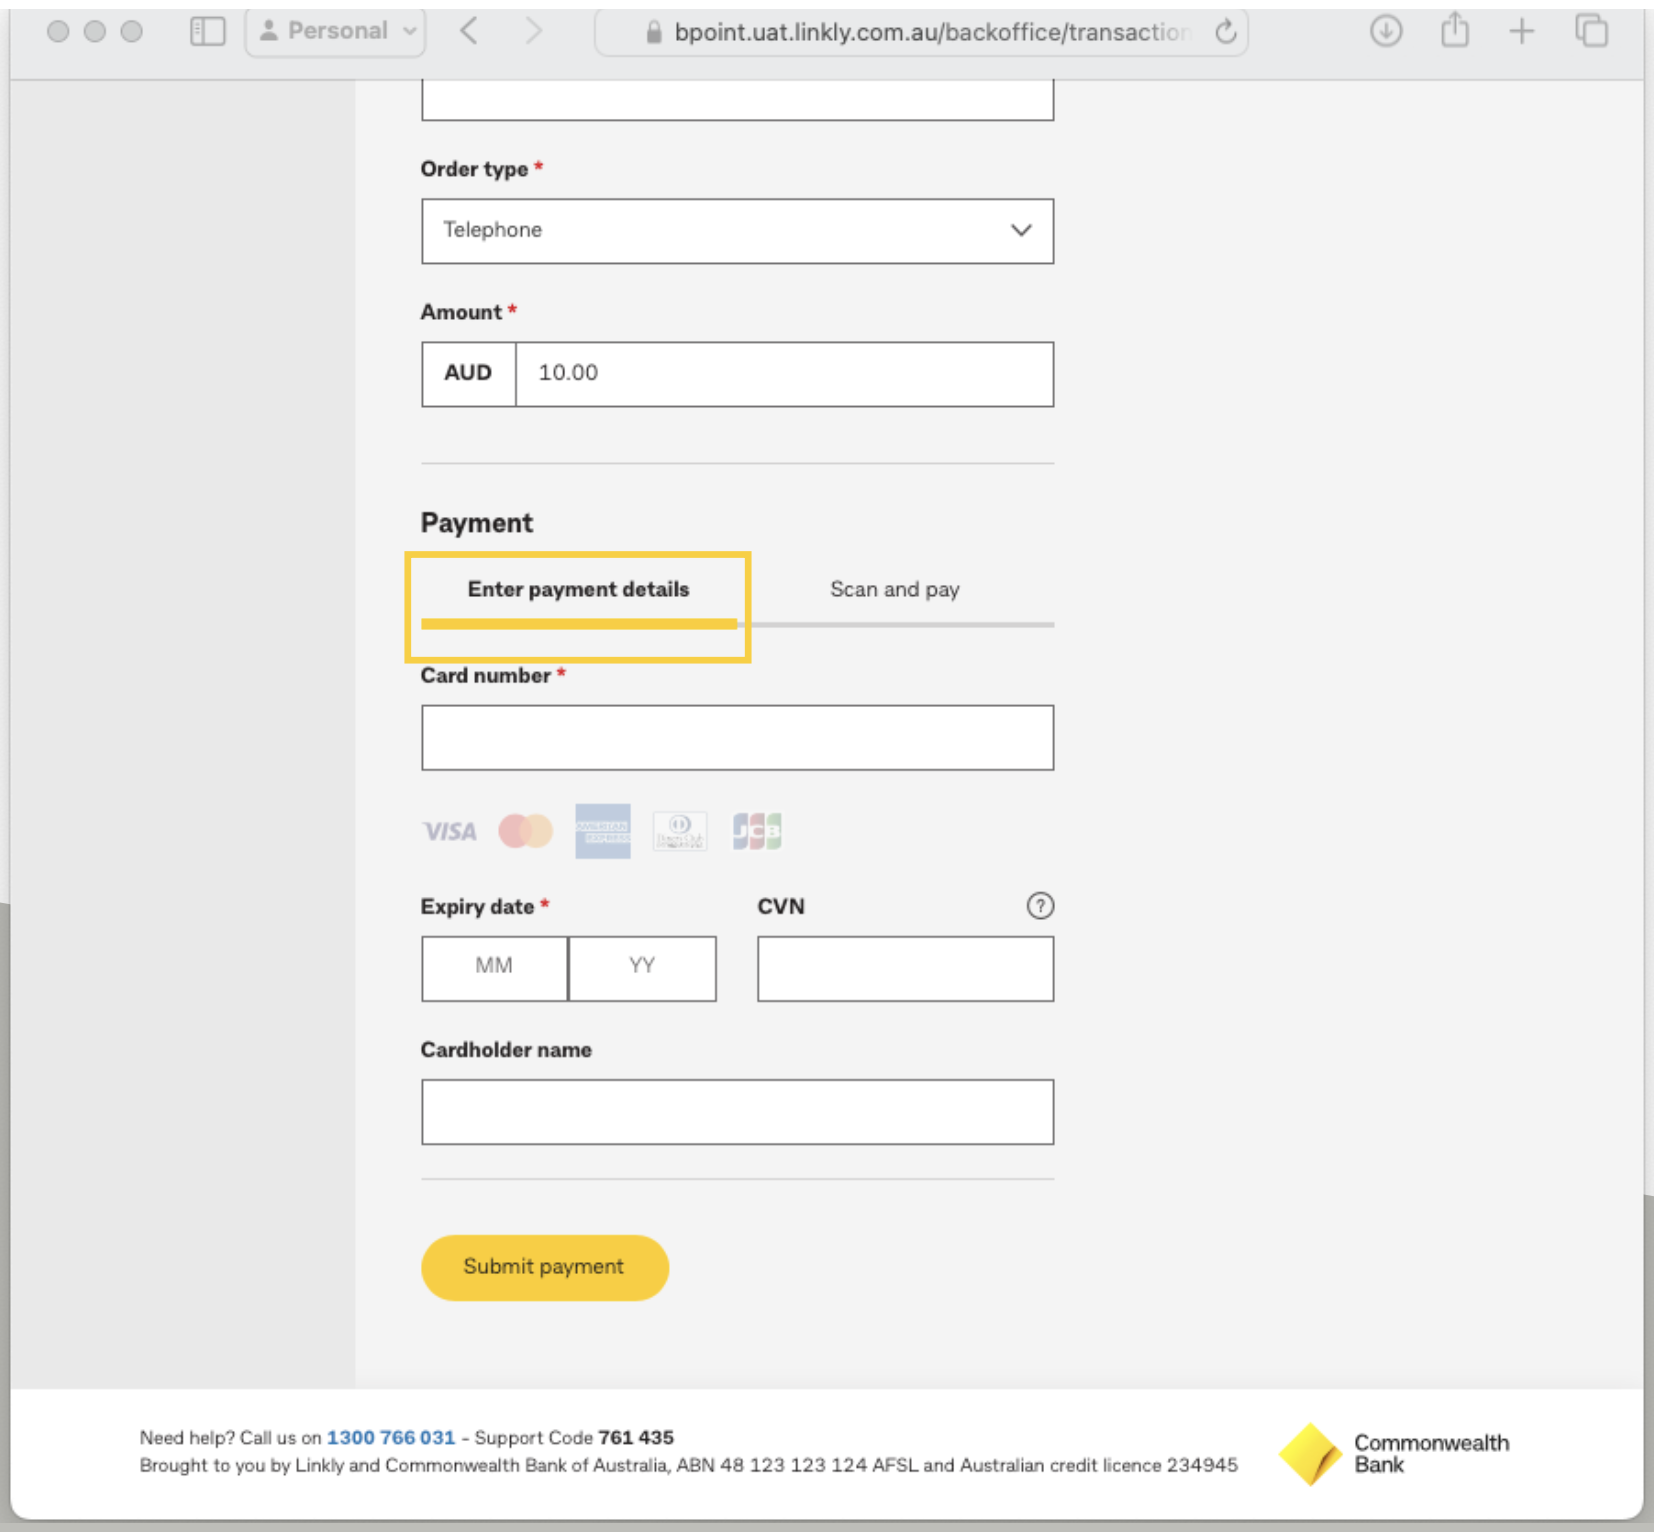
Task: Toggle the Safari sidebar icon
Action: click(207, 31)
